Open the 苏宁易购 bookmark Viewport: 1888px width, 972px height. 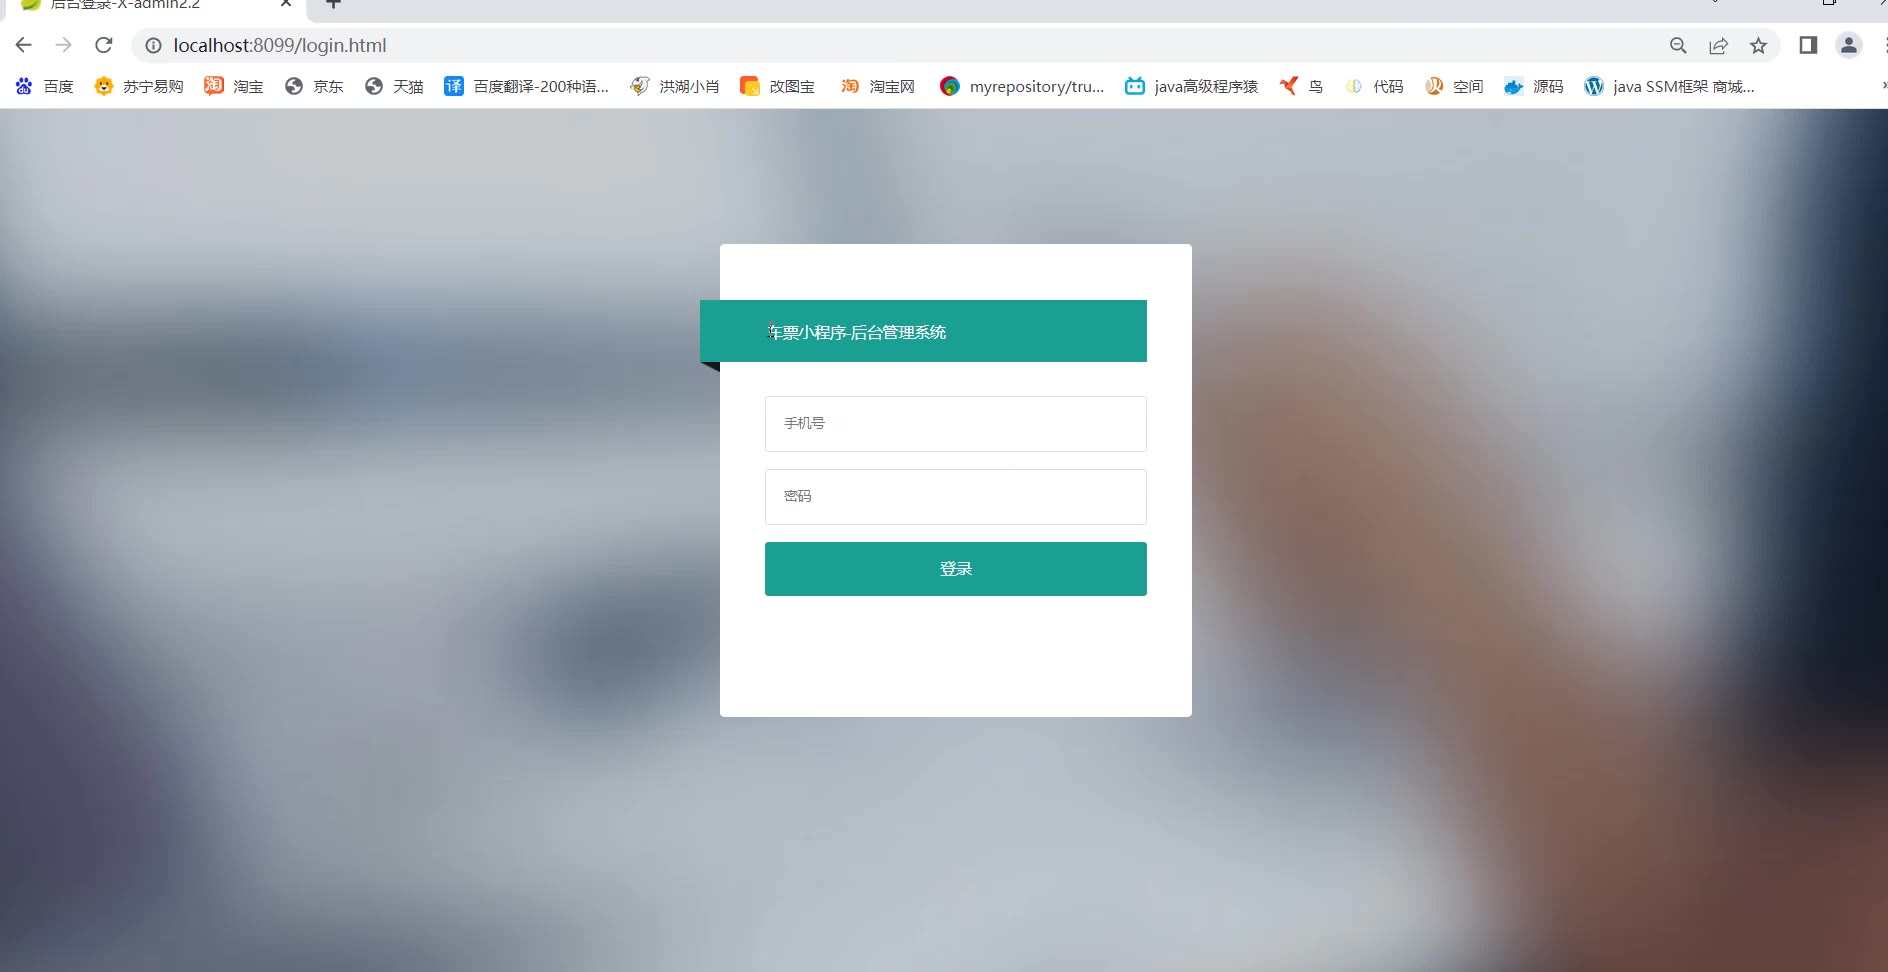139,86
